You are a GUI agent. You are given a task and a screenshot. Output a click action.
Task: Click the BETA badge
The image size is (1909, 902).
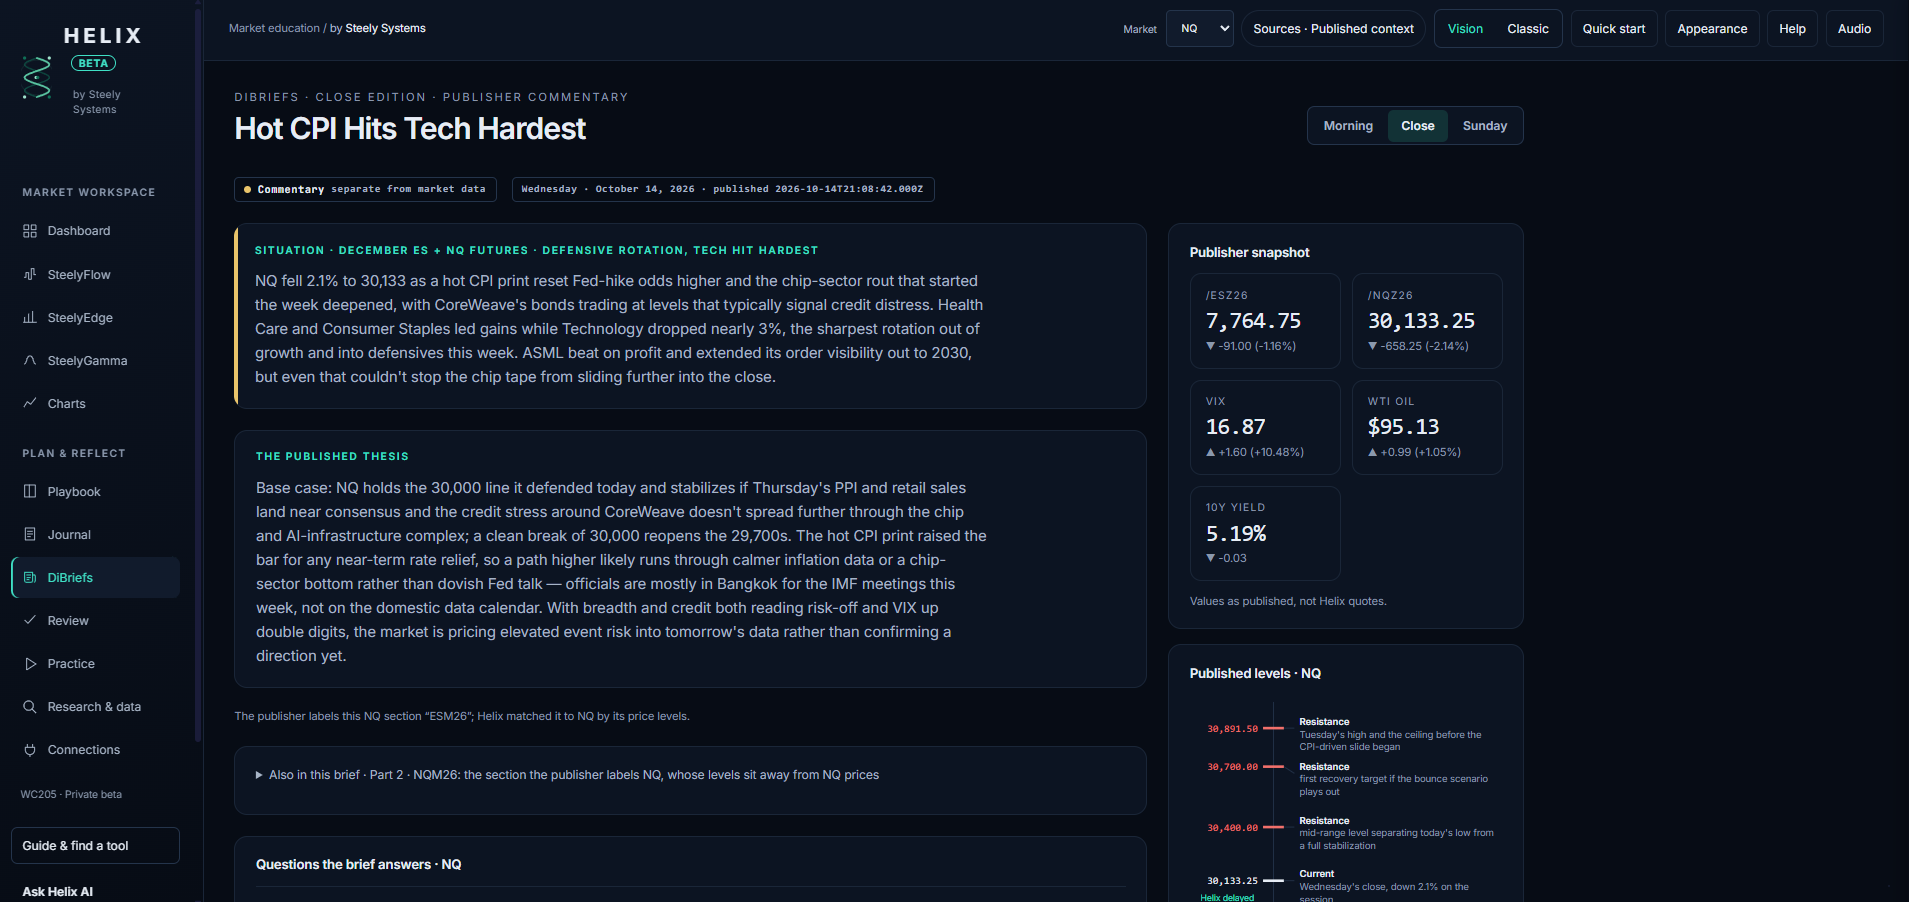click(93, 63)
